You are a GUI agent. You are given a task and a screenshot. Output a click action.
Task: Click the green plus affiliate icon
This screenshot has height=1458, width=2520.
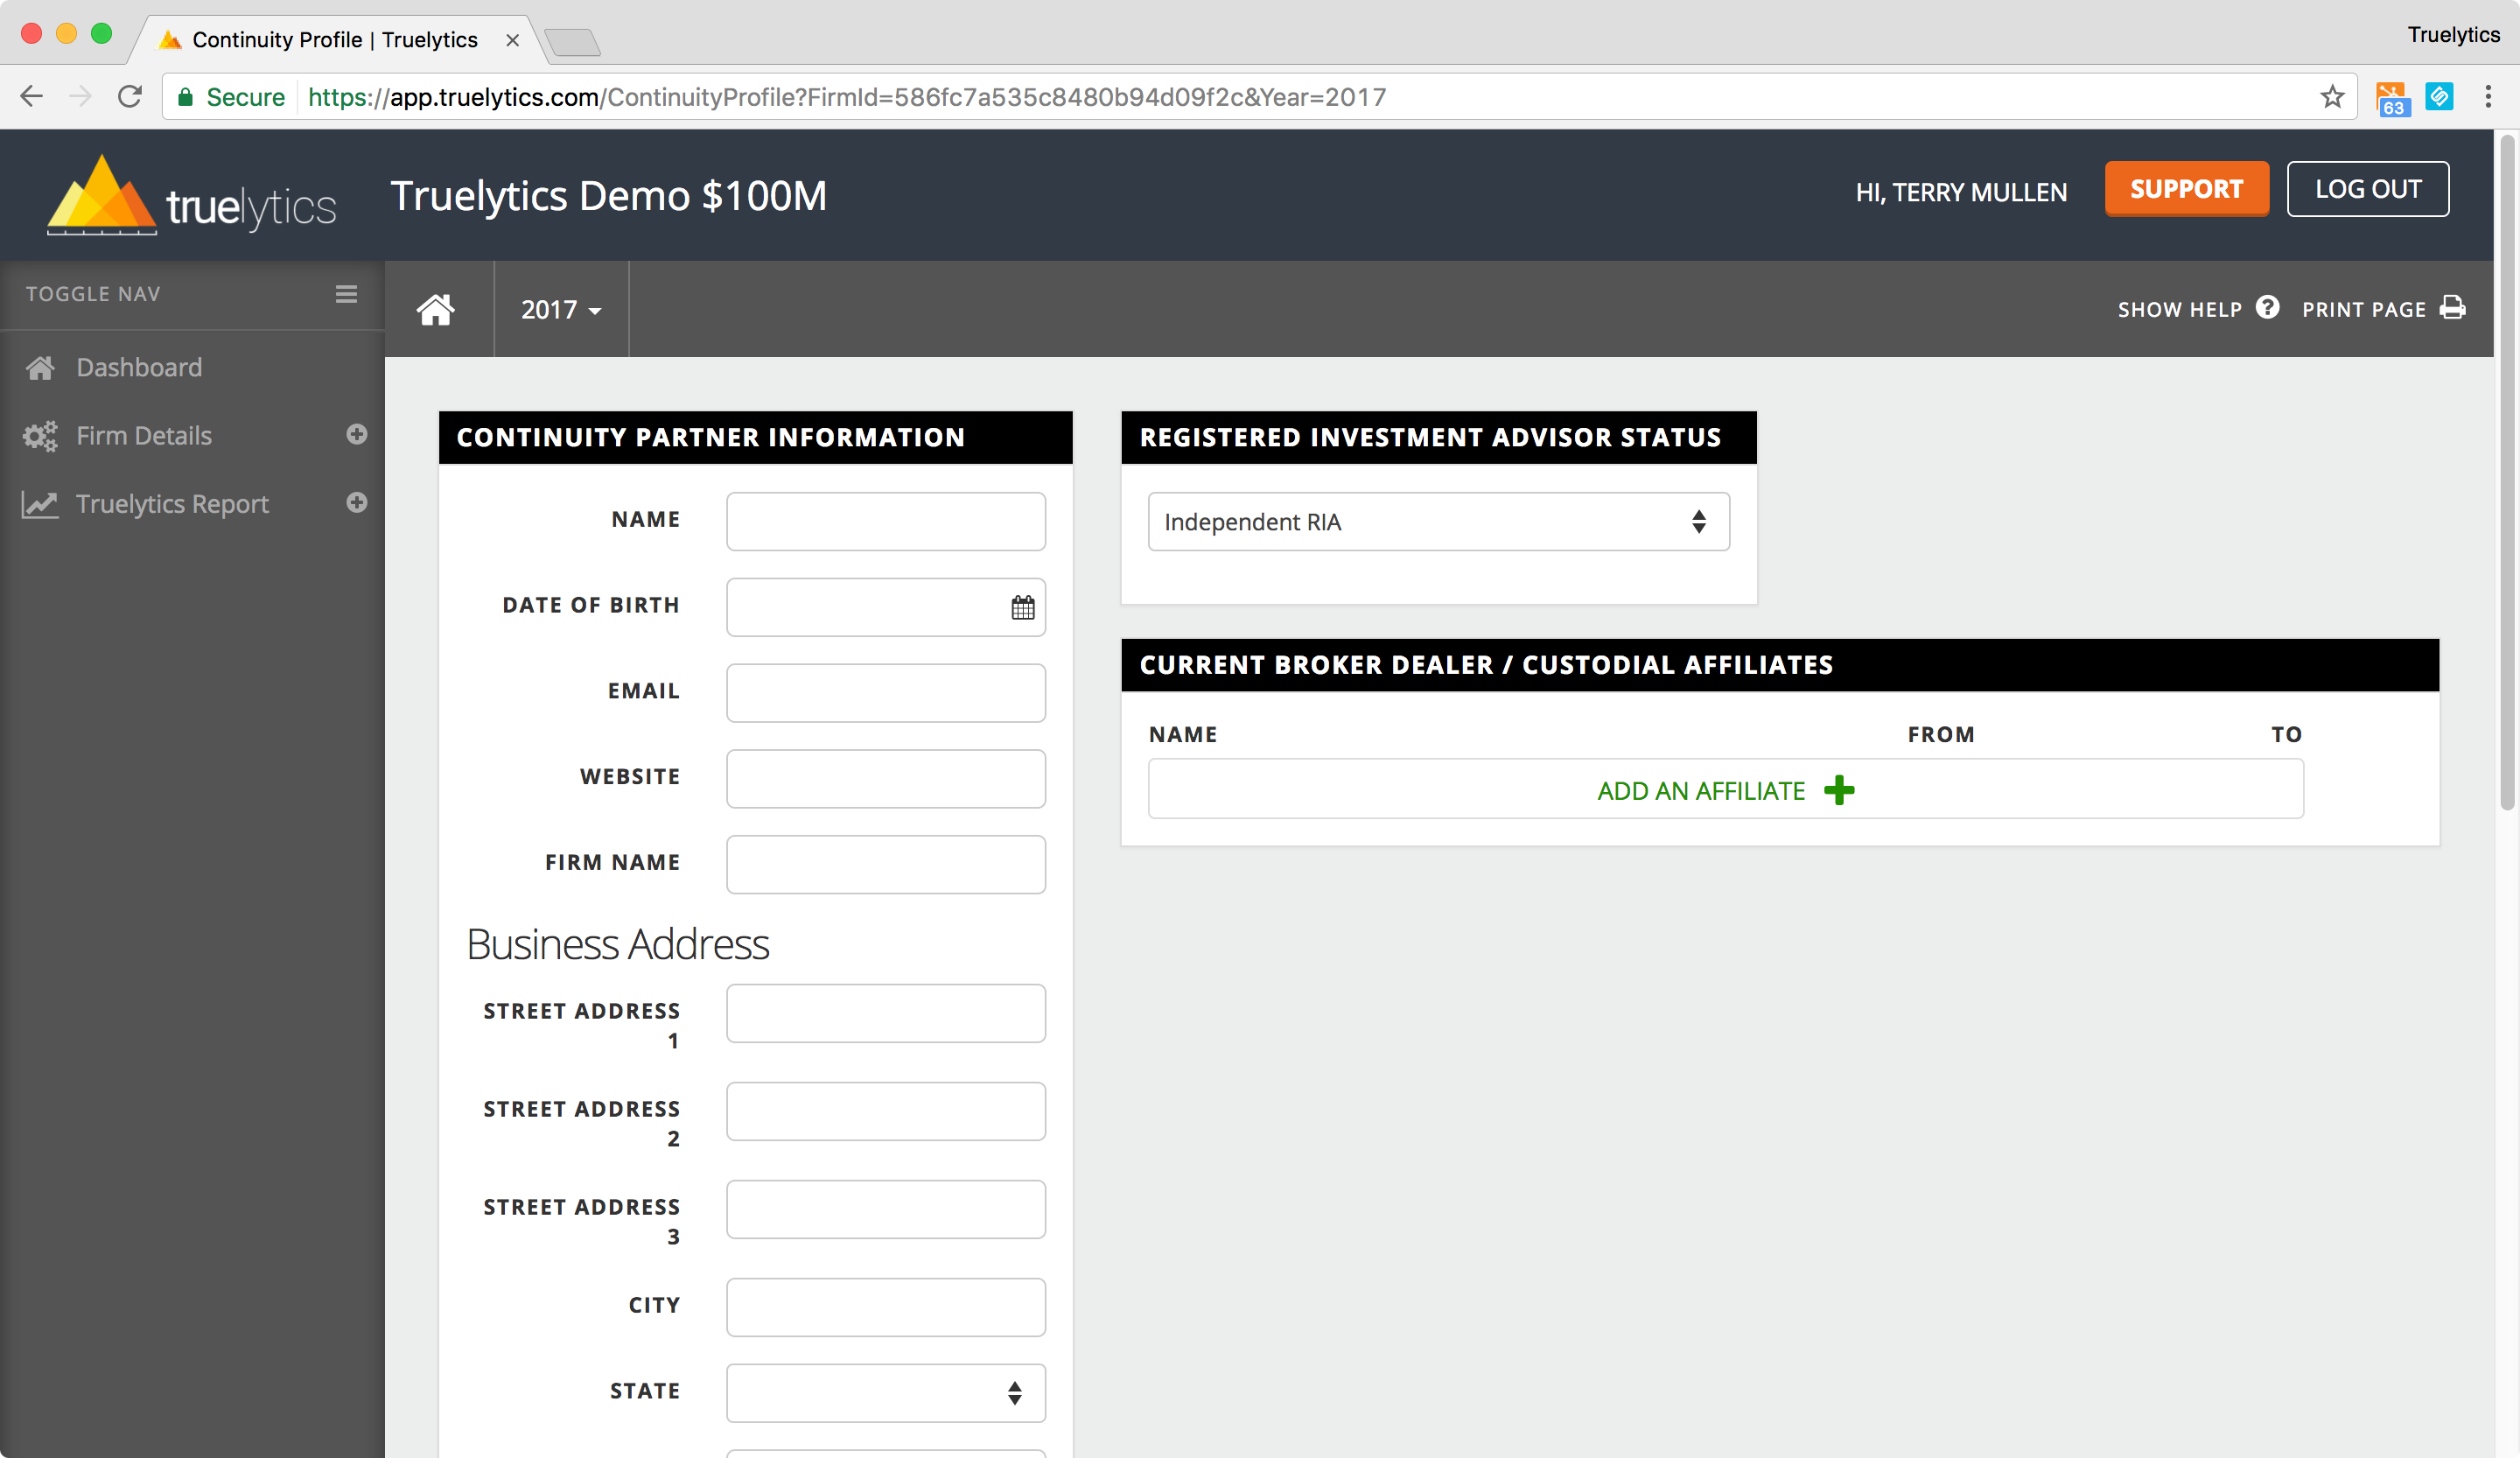click(x=1838, y=790)
